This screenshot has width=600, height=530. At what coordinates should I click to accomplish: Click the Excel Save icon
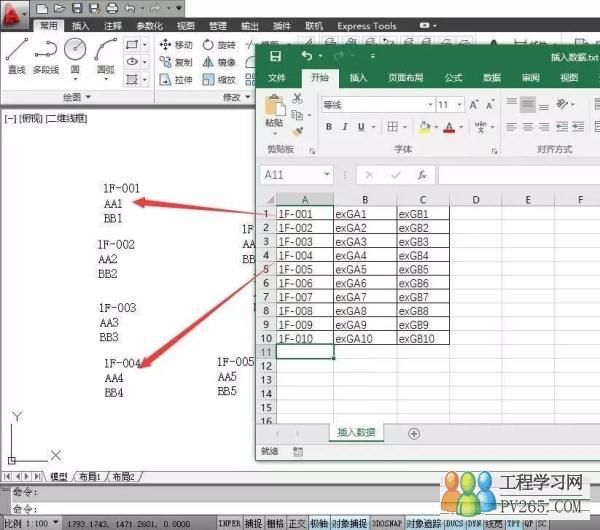(275, 56)
